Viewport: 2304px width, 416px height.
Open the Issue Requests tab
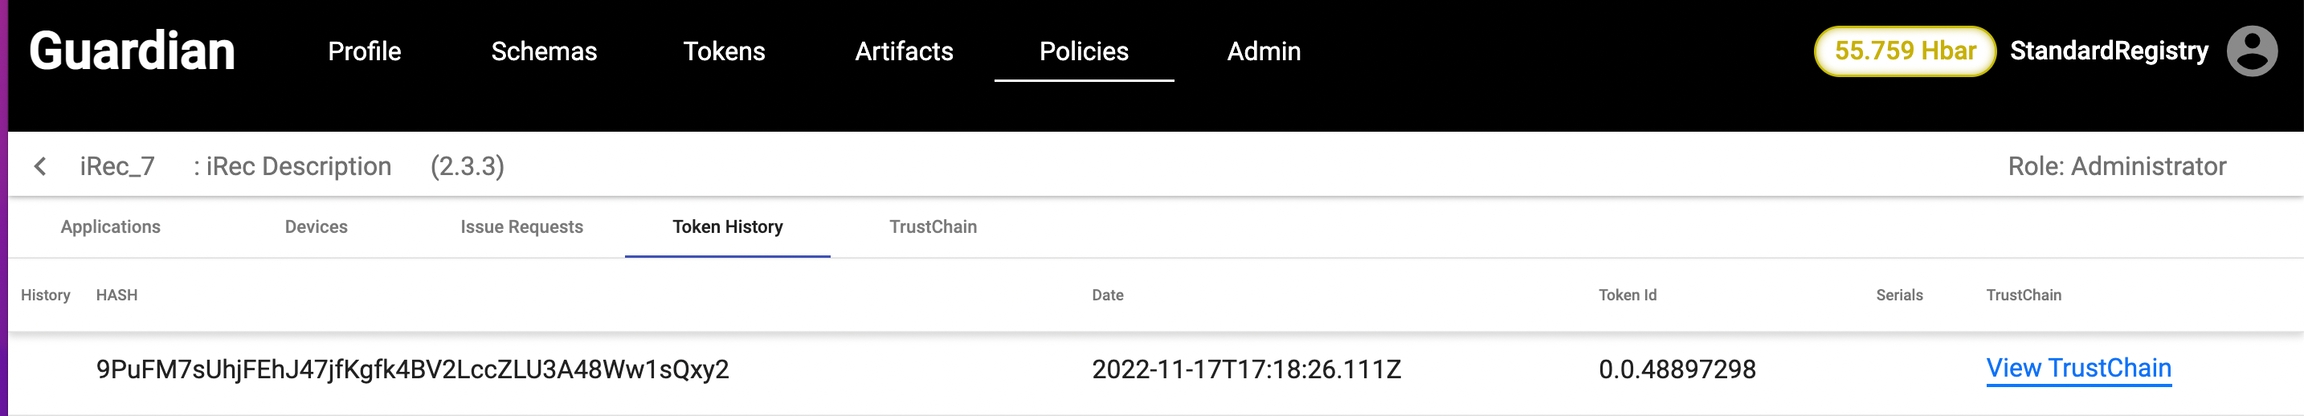522,227
